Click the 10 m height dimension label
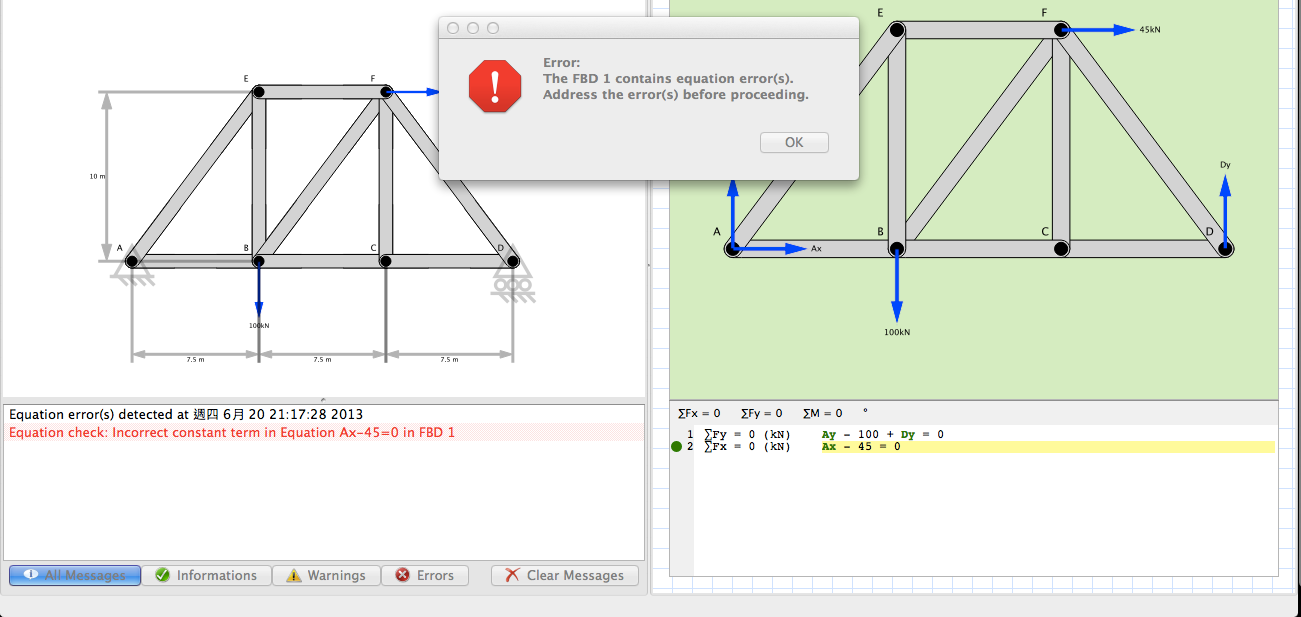Viewport: 1301px width, 617px height. point(97,176)
